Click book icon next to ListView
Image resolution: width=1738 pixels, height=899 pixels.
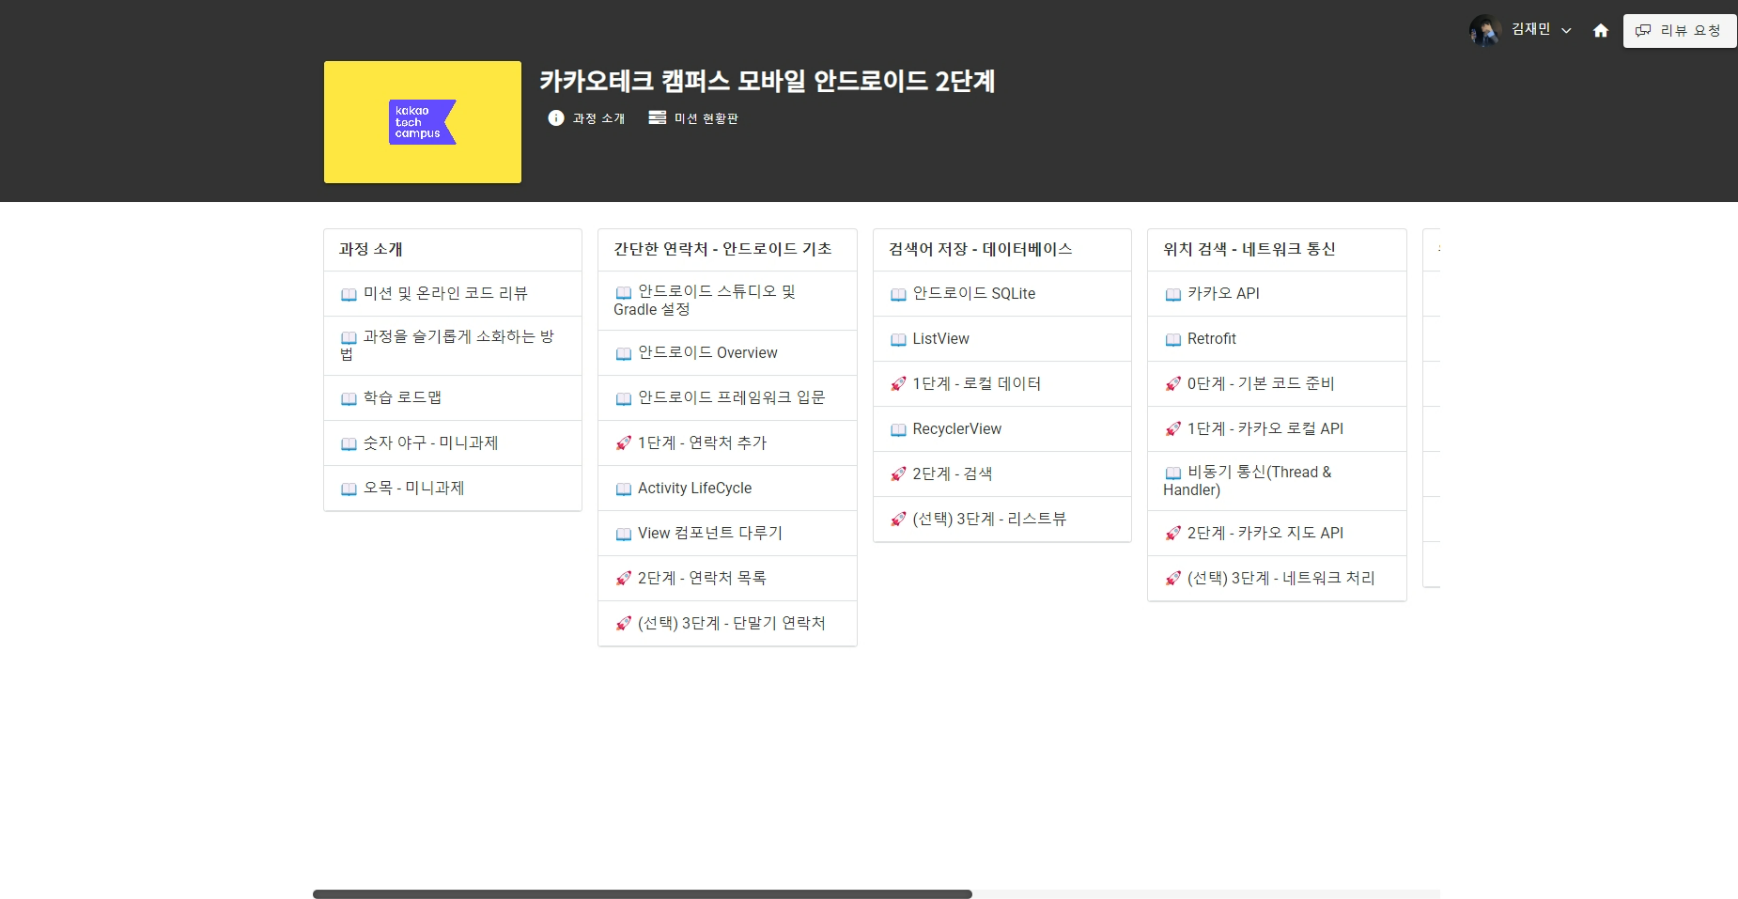898,340
